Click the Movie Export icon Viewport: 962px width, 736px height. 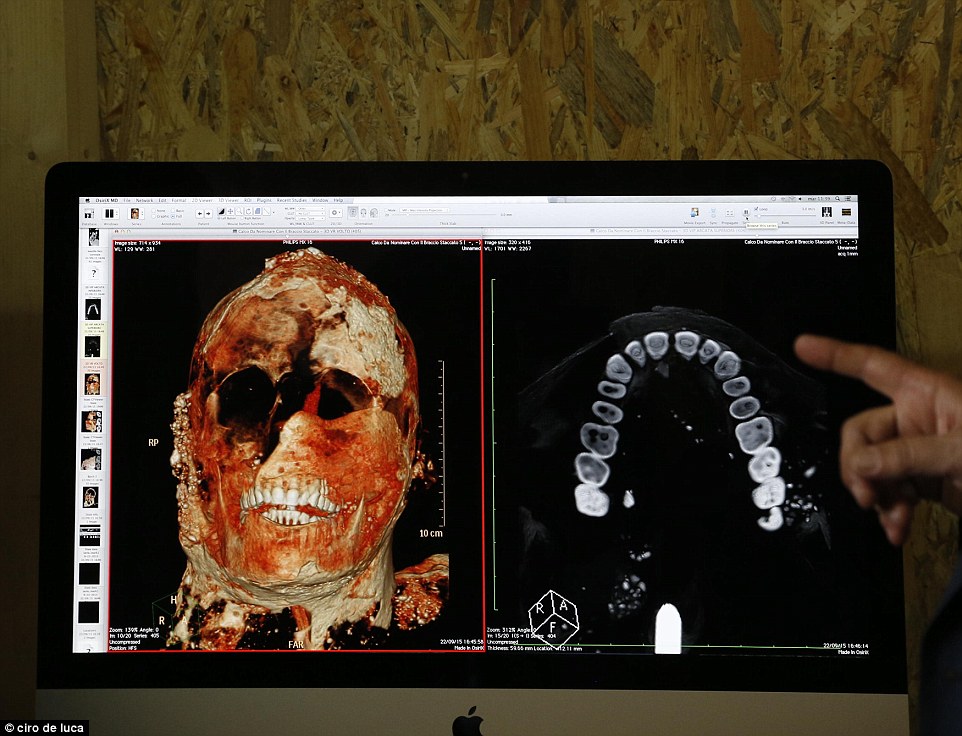click(695, 212)
